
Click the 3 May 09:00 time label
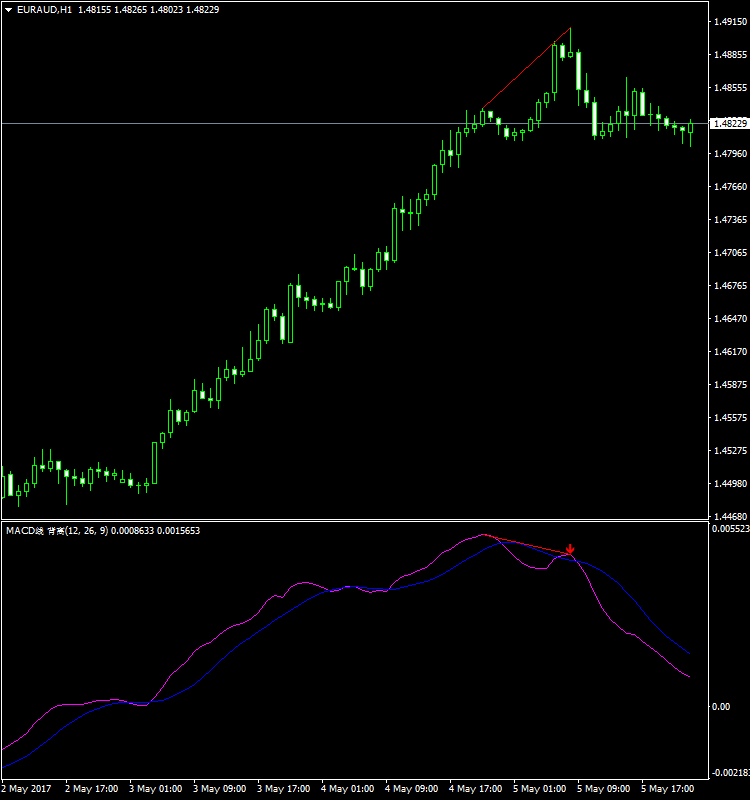[220, 789]
